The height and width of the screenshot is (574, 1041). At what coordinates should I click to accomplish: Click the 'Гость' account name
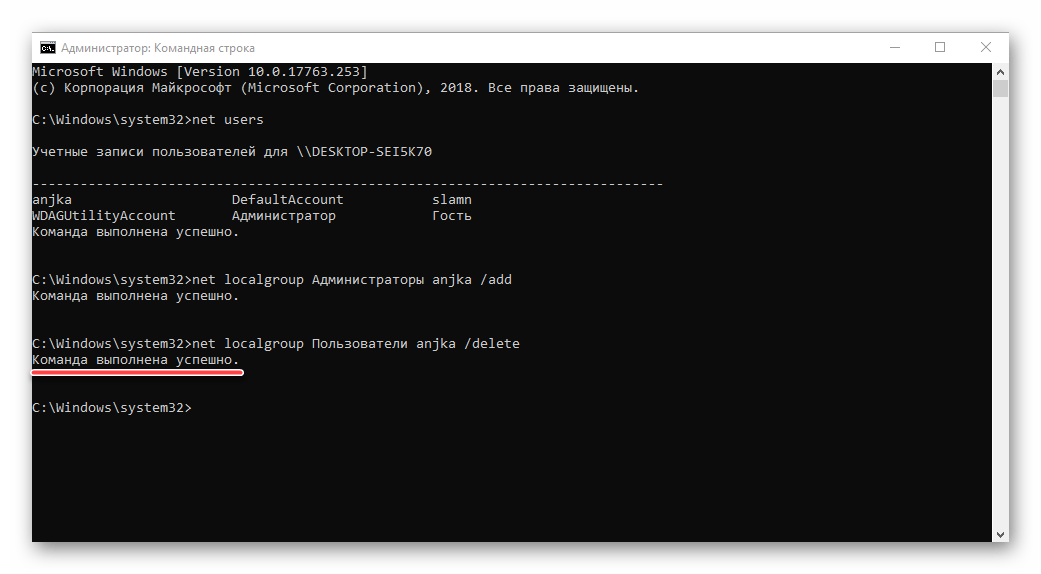[x=452, y=216]
